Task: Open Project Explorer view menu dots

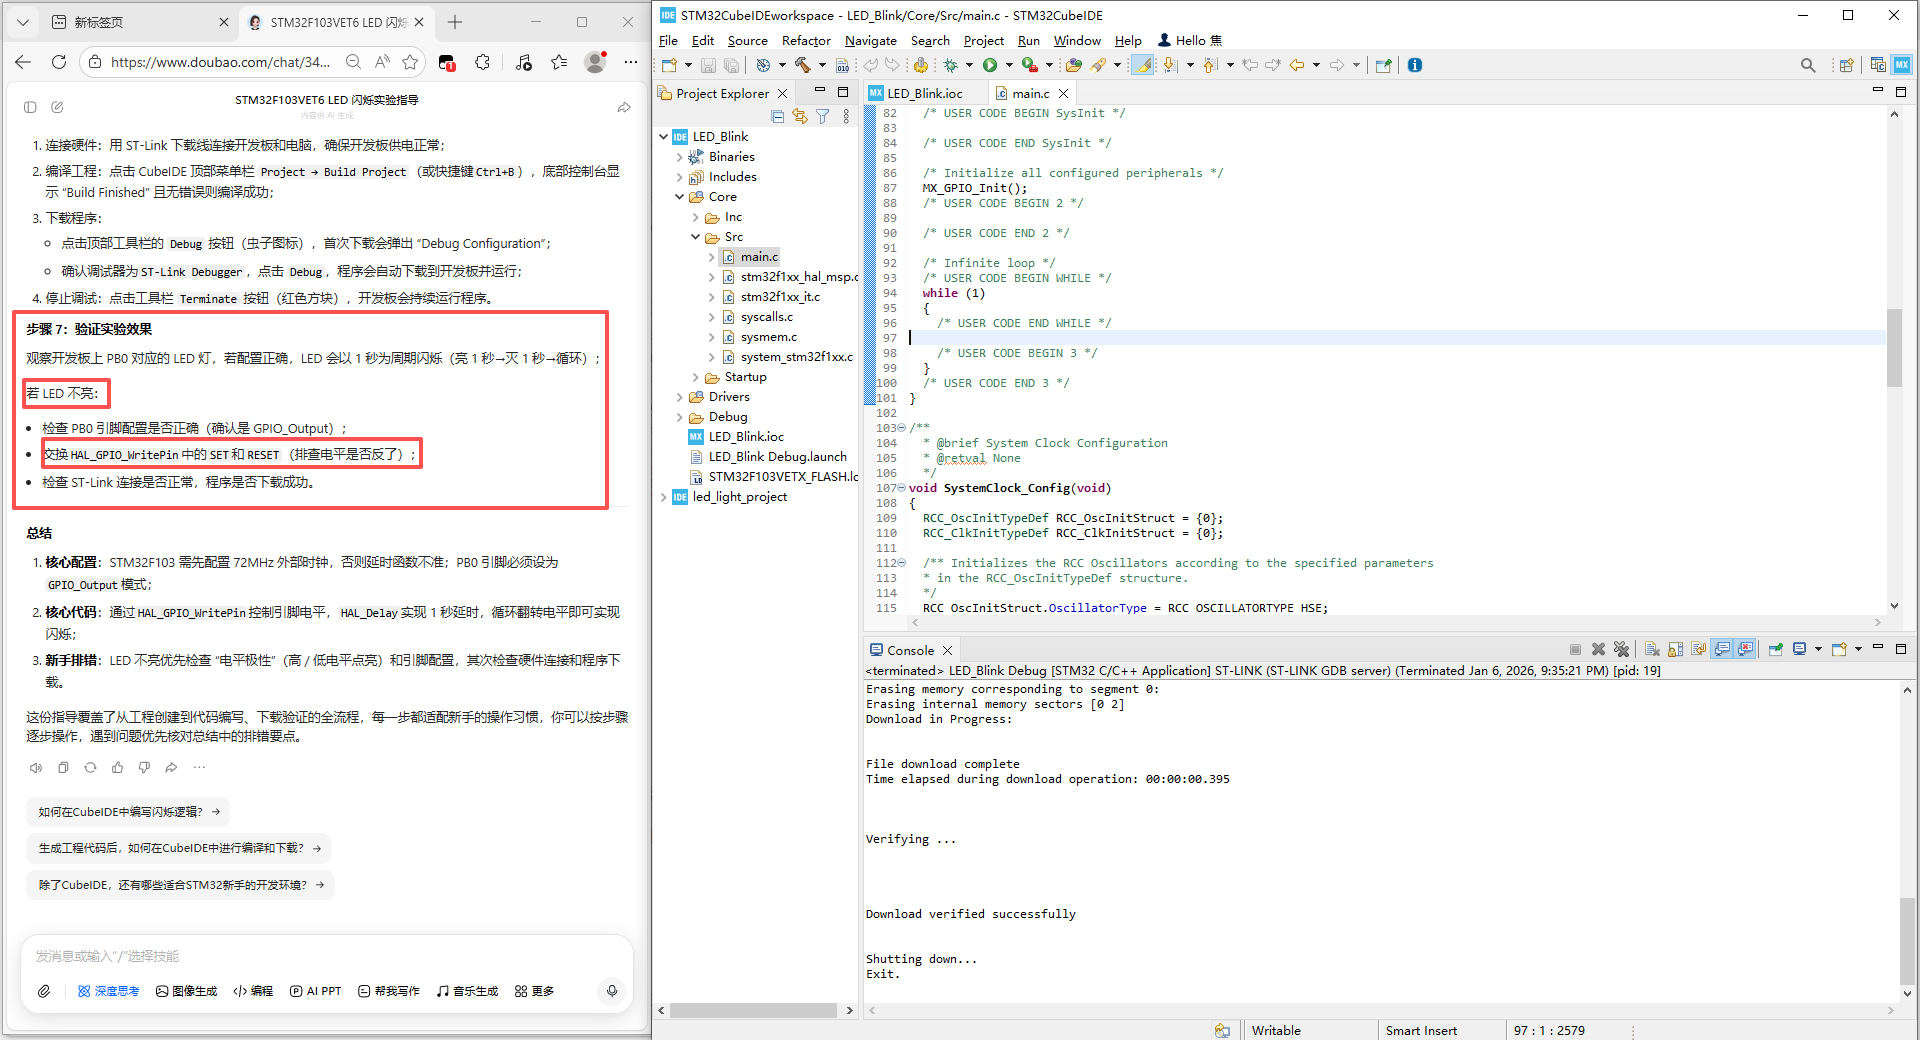Action: [846, 117]
